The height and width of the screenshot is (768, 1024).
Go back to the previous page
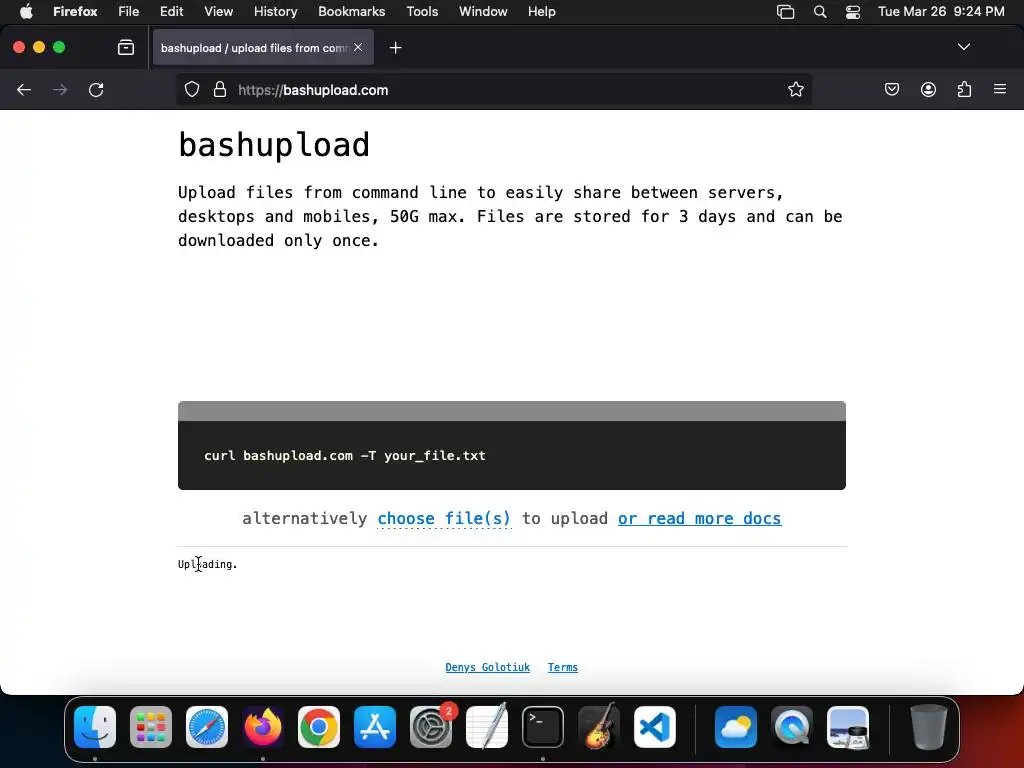(x=24, y=90)
